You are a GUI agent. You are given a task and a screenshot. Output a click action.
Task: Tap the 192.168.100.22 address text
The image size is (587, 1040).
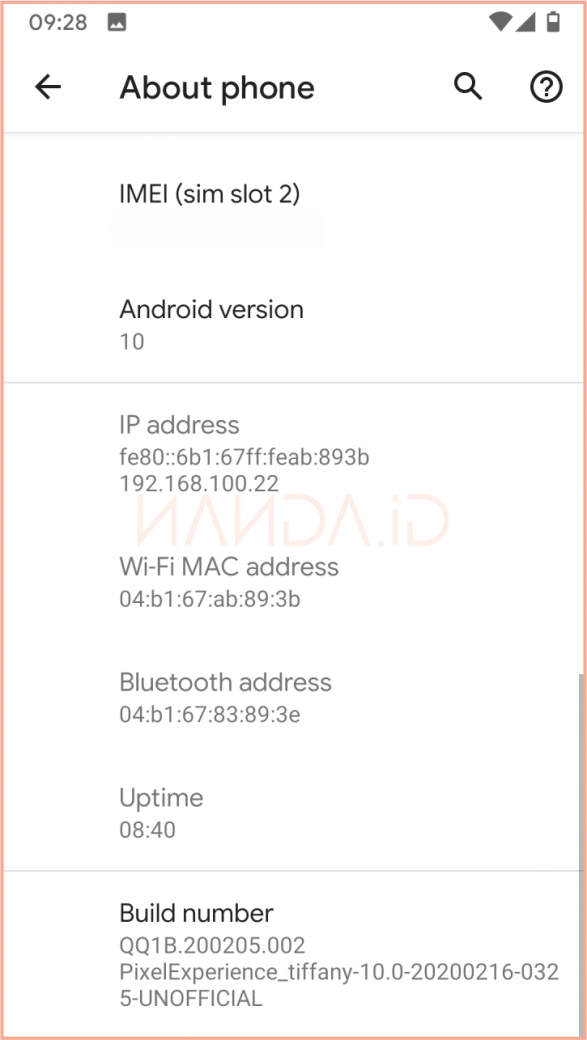click(x=199, y=484)
